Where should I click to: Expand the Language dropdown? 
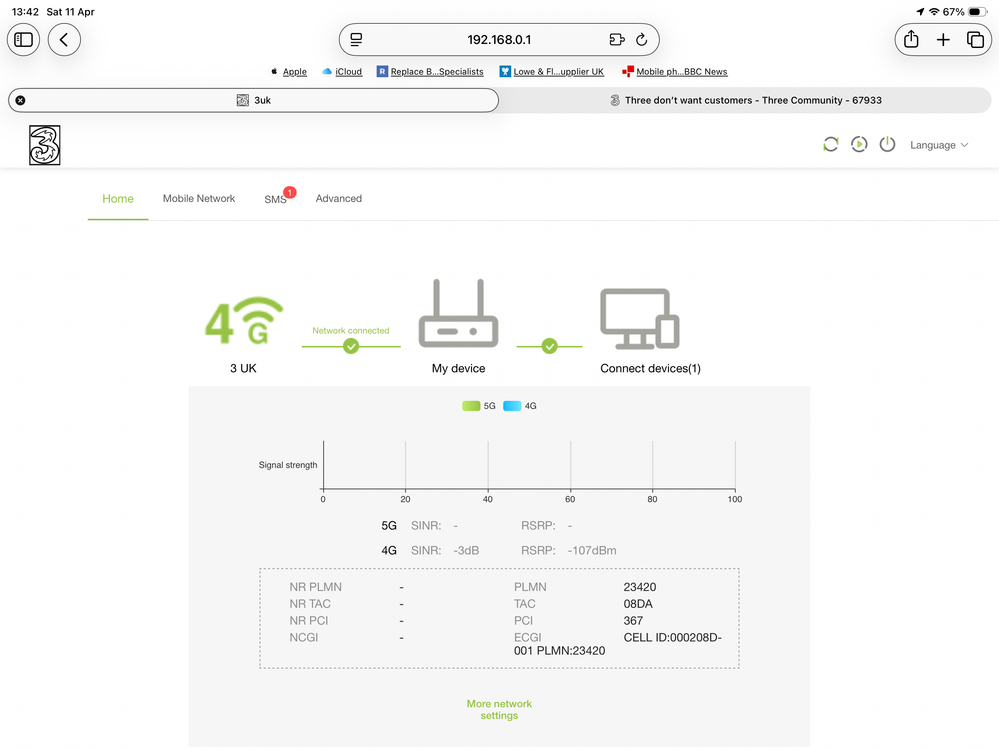938,145
